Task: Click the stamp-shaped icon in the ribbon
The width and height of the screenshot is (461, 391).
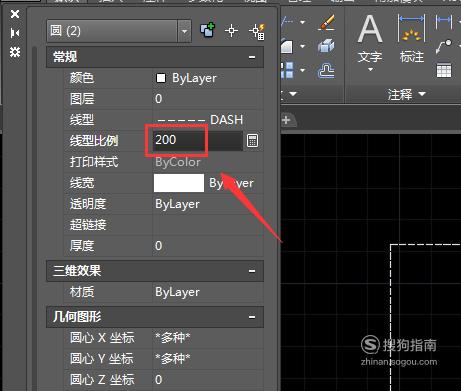Action: tap(326, 70)
